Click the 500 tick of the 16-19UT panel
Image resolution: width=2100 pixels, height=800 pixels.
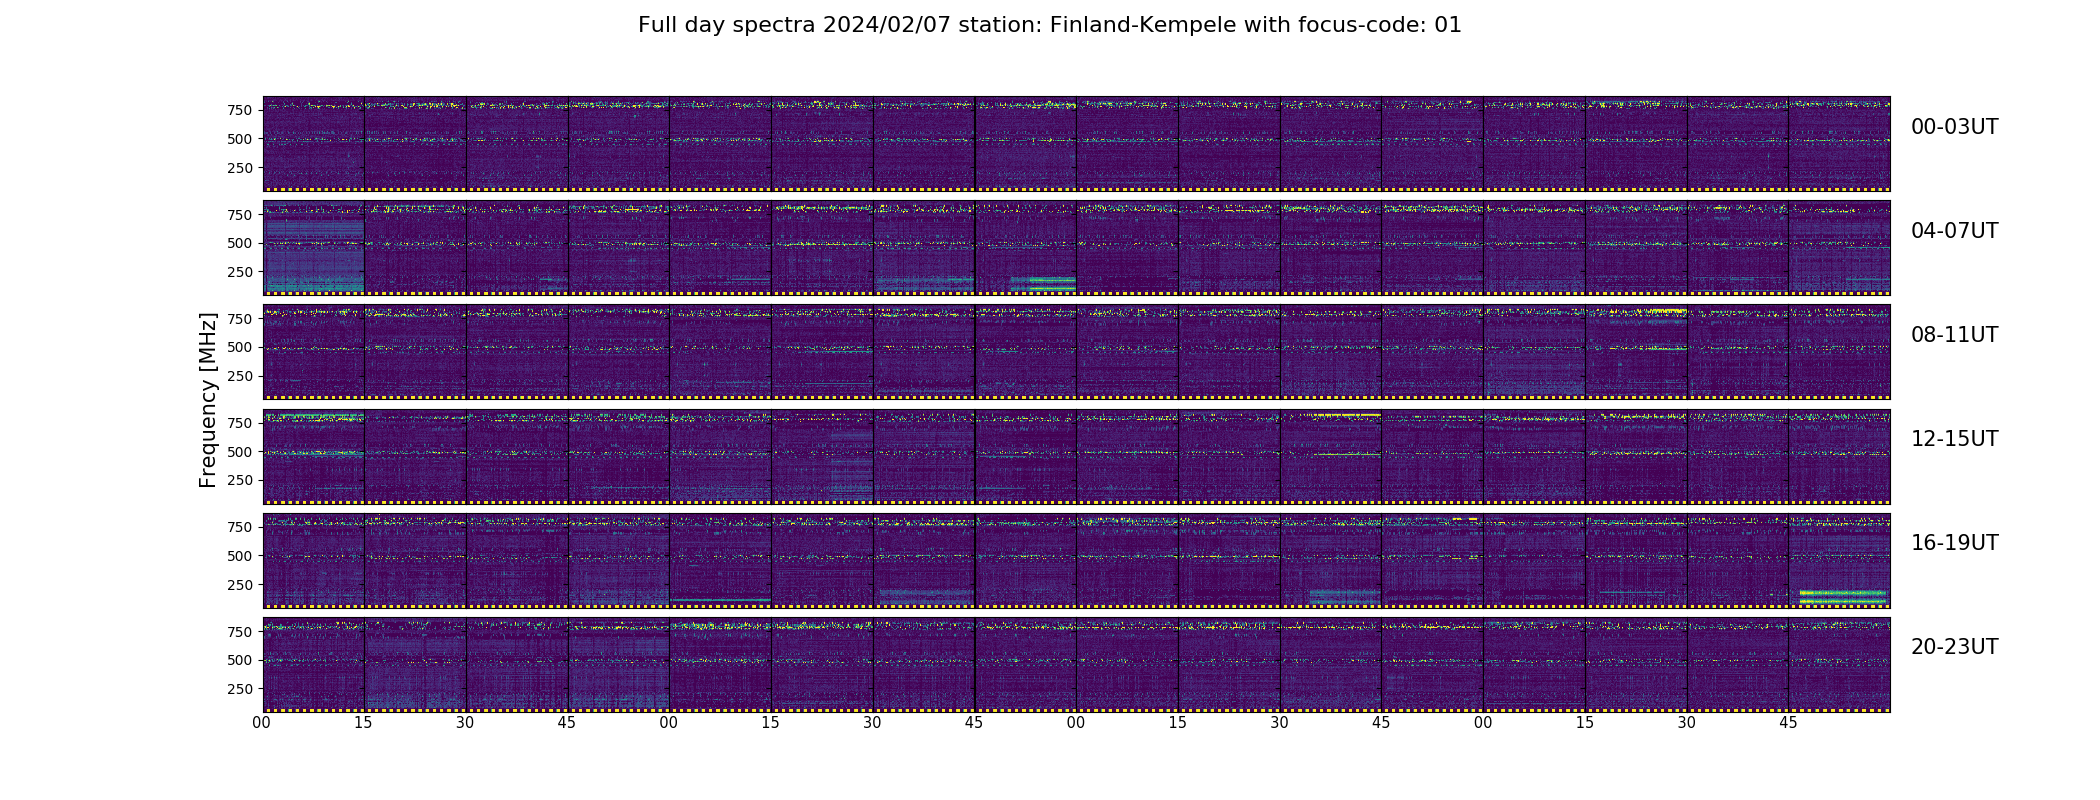point(240,556)
